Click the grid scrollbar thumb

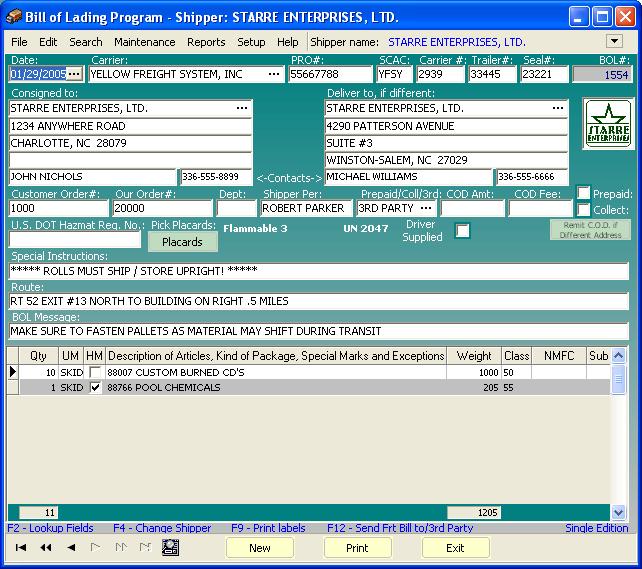[618, 379]
